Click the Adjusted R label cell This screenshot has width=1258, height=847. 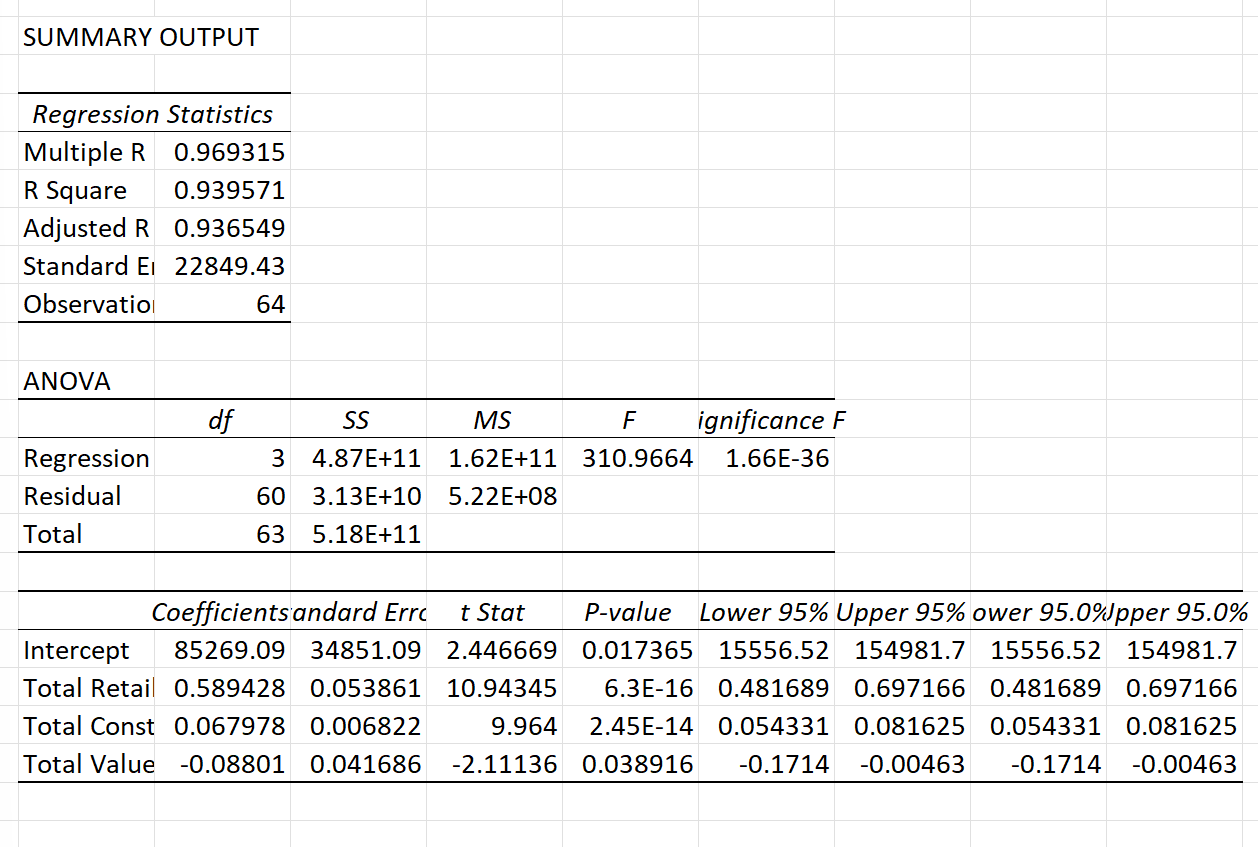86,229
